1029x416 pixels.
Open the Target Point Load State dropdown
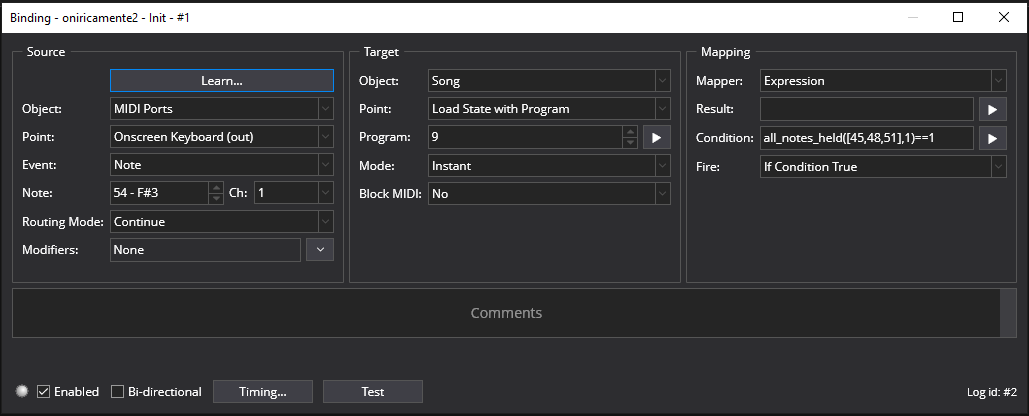tap(549, 109)
